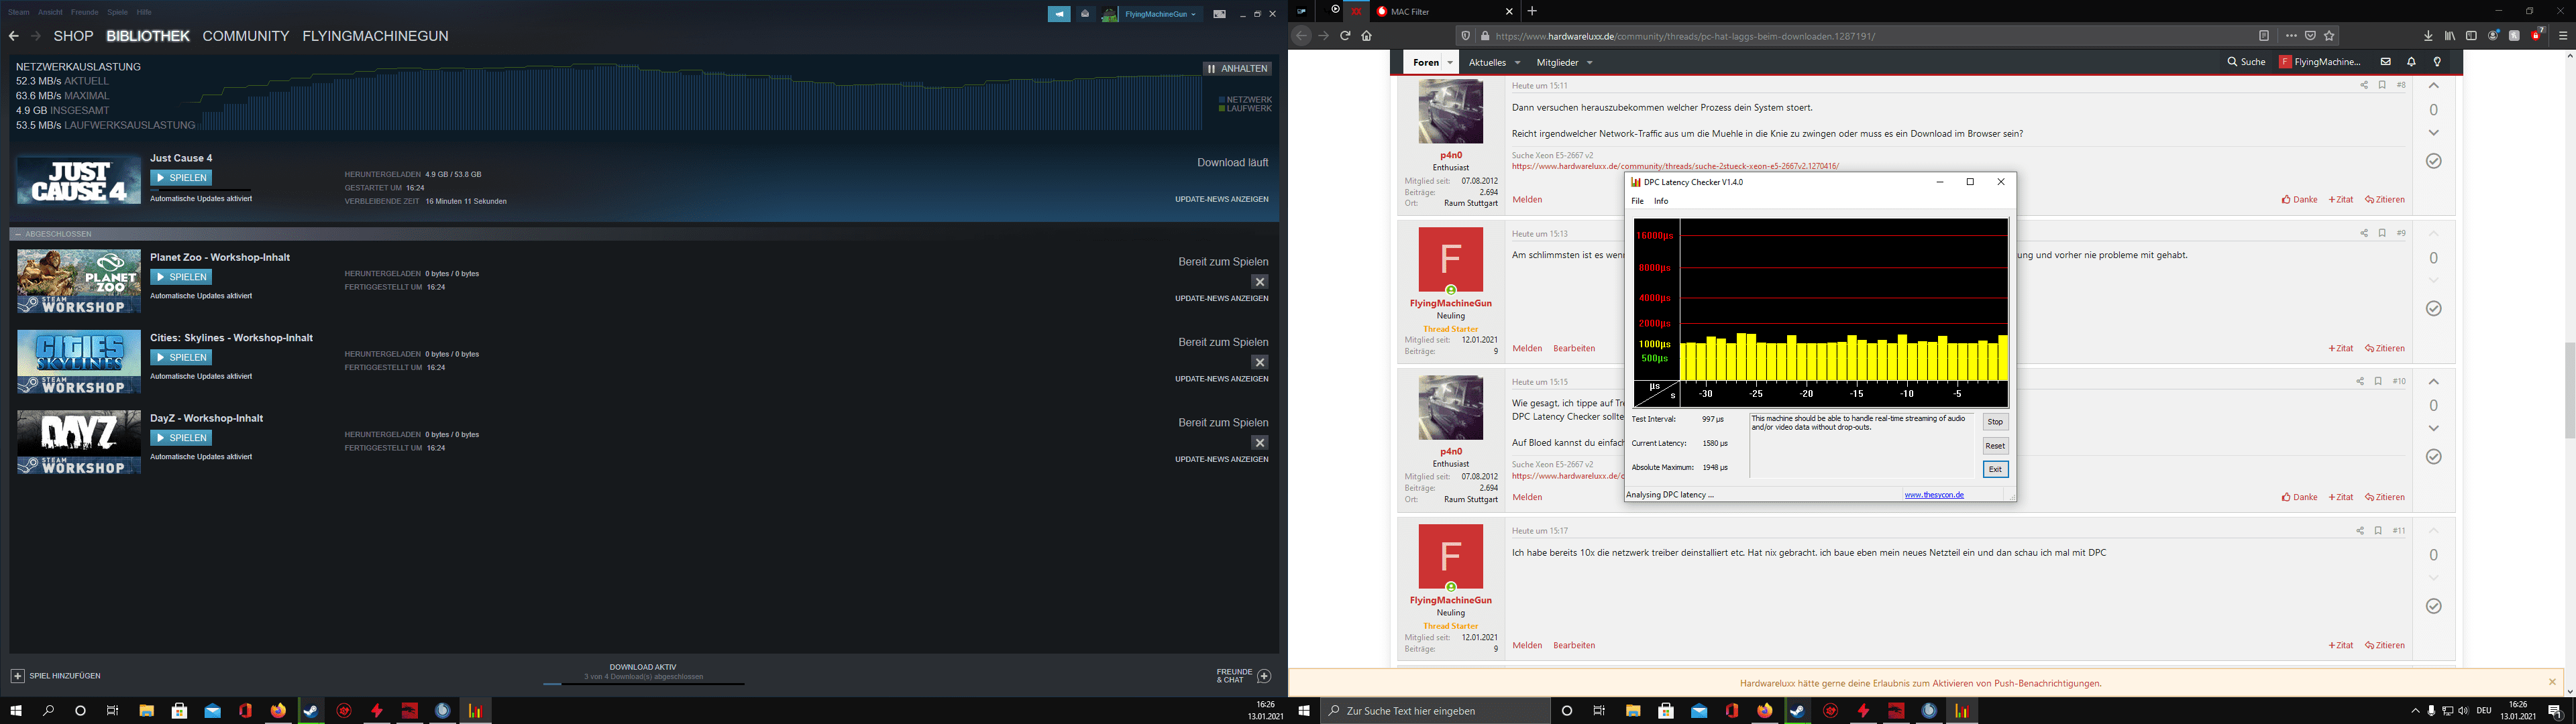Switch to Steam SHOP tab

tap(73, 36)
